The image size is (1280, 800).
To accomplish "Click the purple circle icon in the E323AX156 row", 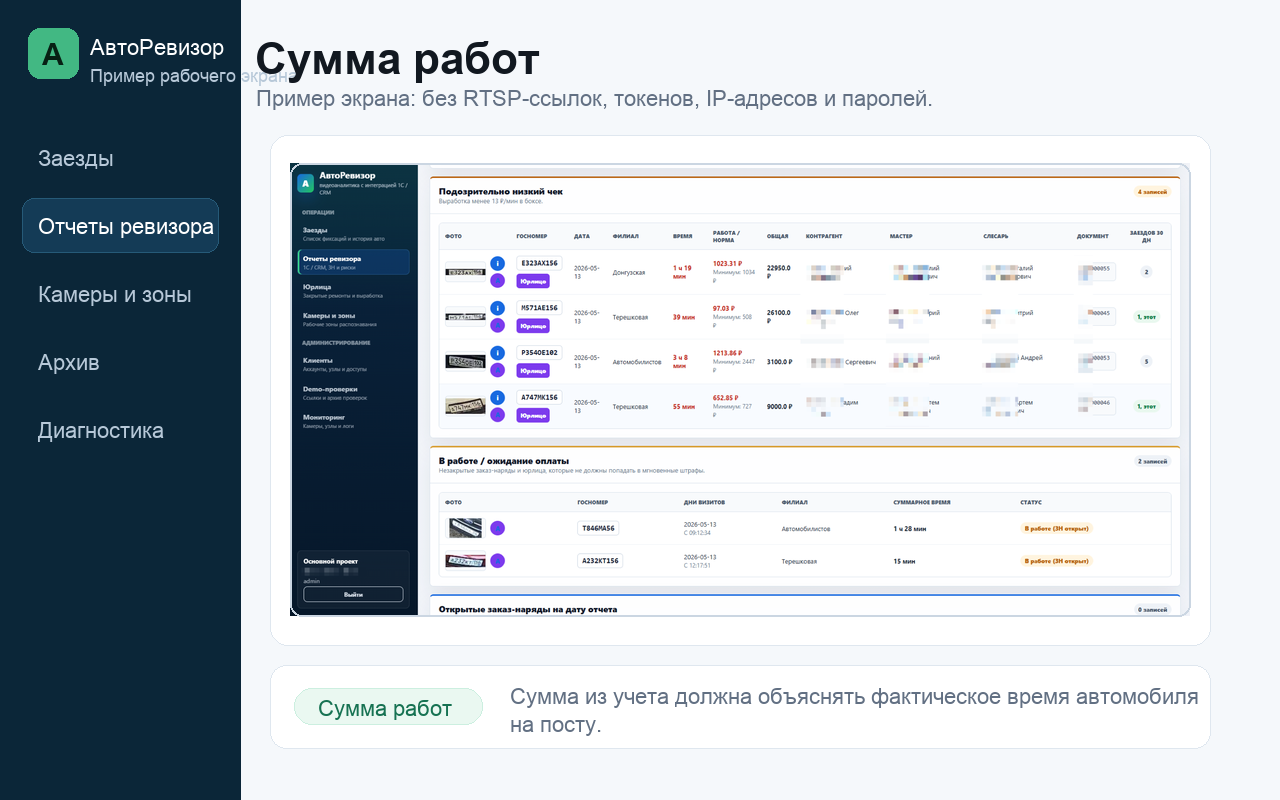I will pyautogui.click(x=497, y=280).
